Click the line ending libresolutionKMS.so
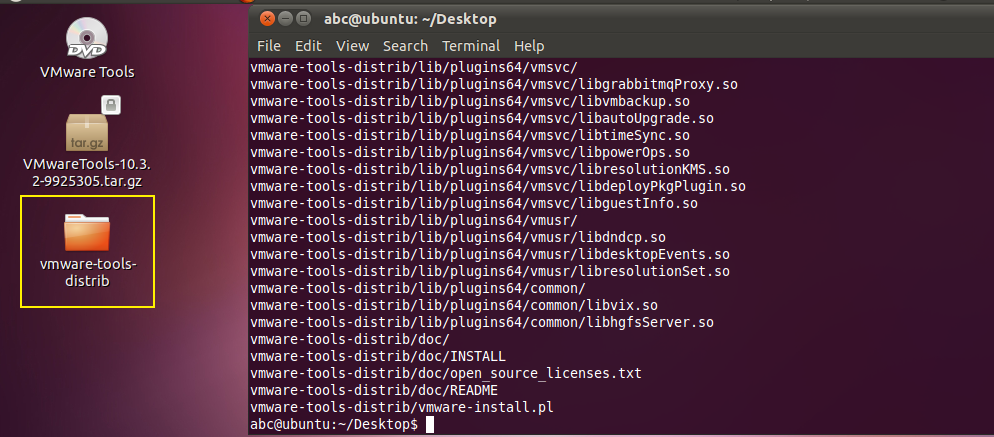994x437 pixels. tap(490, 170)
